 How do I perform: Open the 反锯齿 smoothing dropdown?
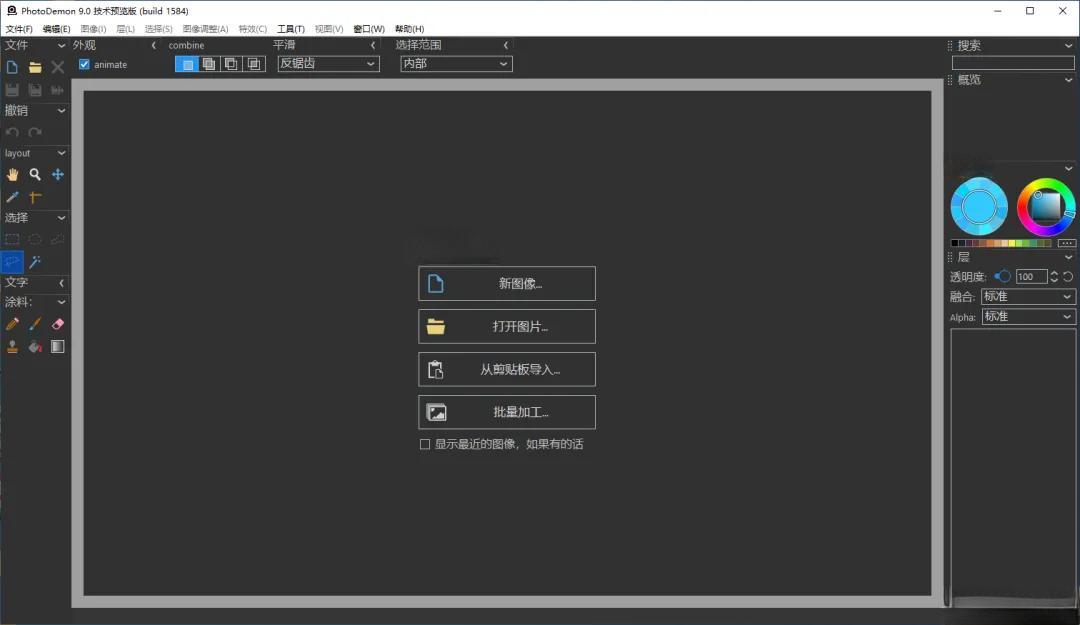(x=328, y=64)
